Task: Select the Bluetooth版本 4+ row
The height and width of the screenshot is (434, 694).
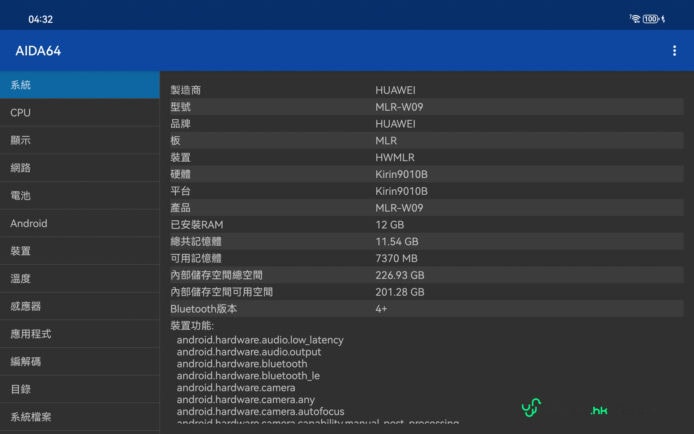Action: [427, 309]
